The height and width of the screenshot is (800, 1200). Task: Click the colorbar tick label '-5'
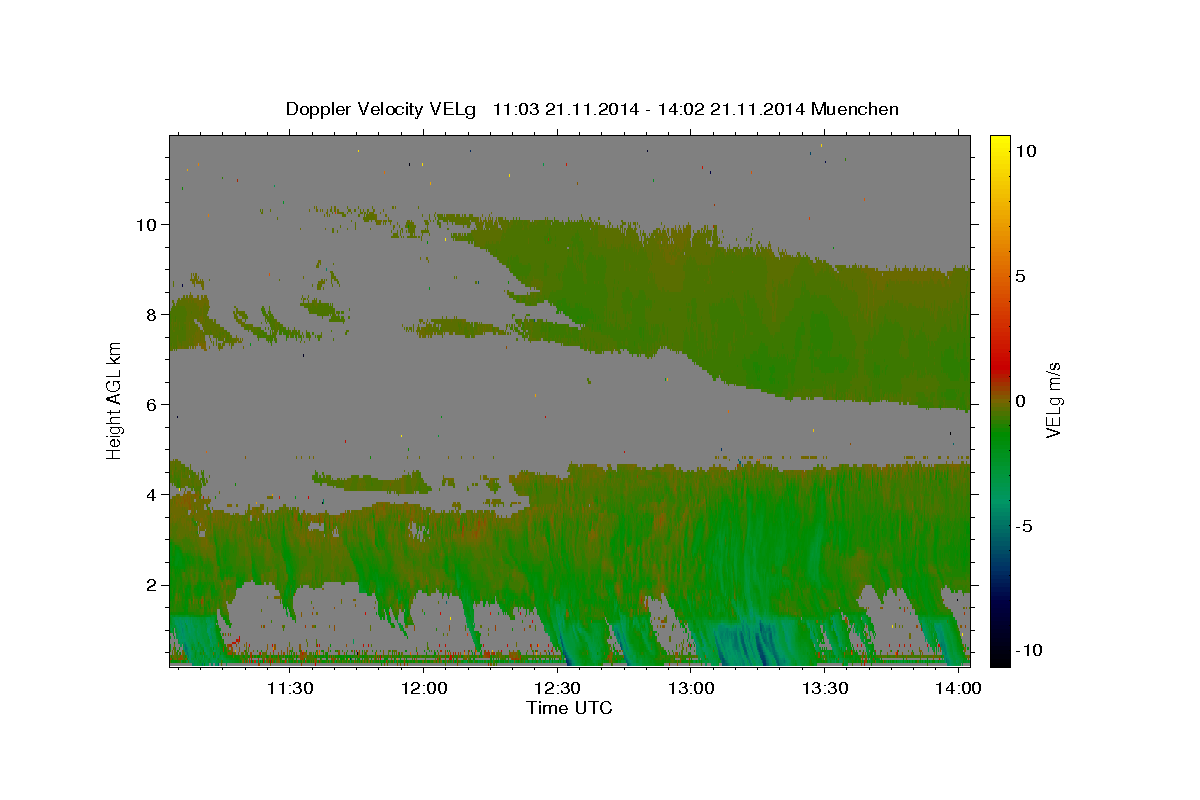tap(1026, 526)
